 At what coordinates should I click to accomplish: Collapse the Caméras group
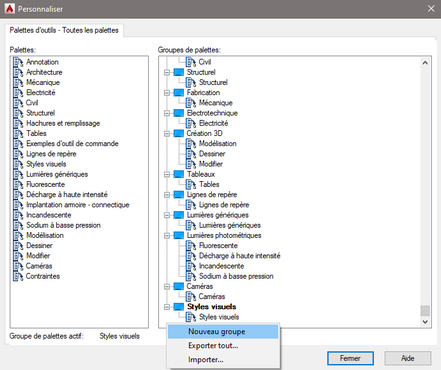click(x=167, y=287)
